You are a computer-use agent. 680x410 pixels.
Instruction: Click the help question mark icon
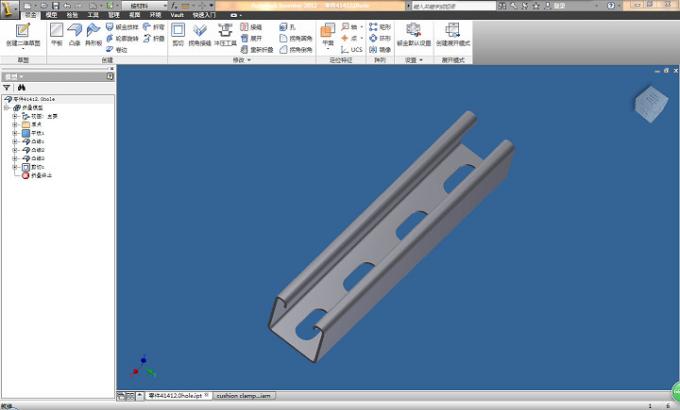point(611,6)
